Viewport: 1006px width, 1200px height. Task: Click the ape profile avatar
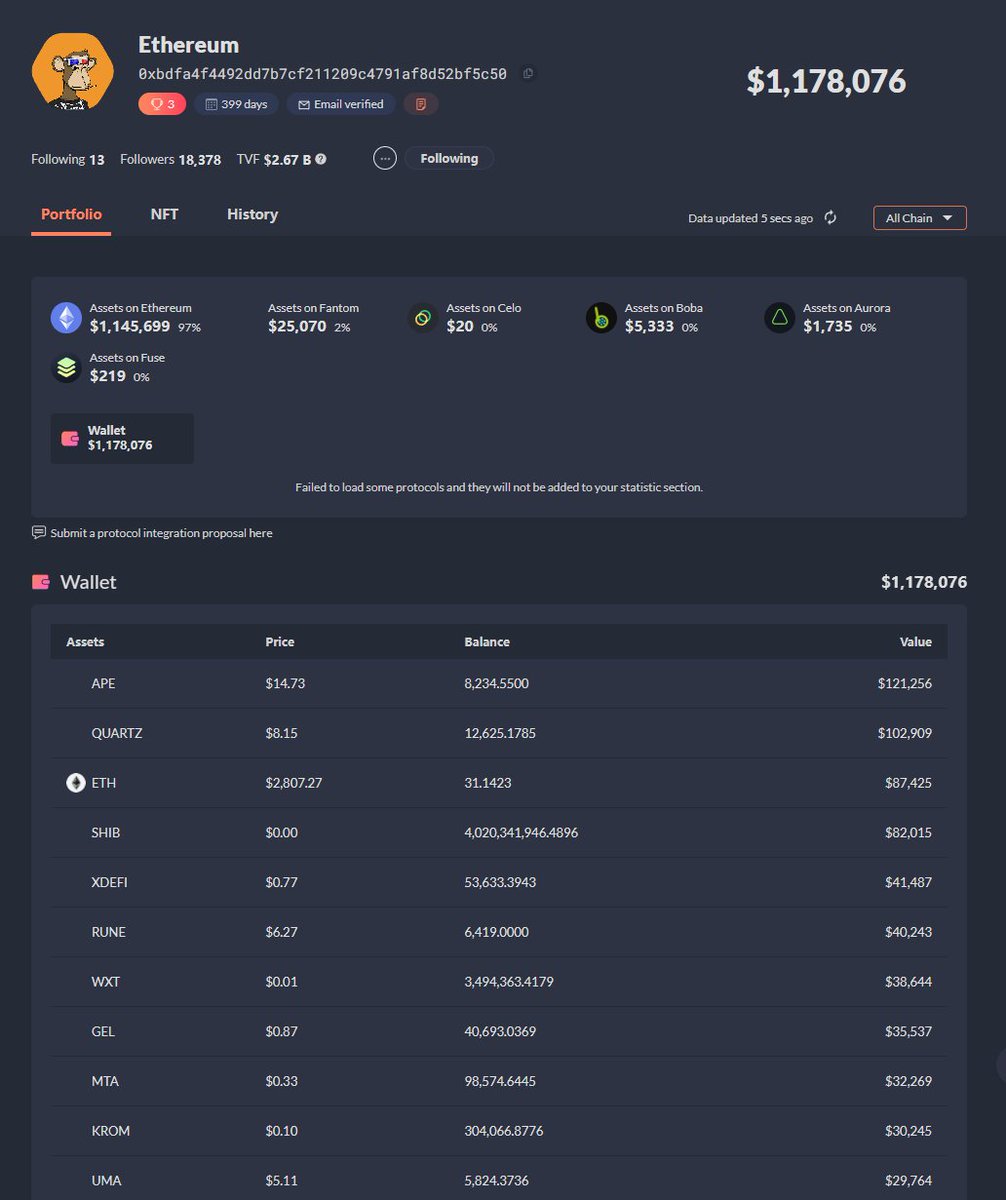(71, 73)
